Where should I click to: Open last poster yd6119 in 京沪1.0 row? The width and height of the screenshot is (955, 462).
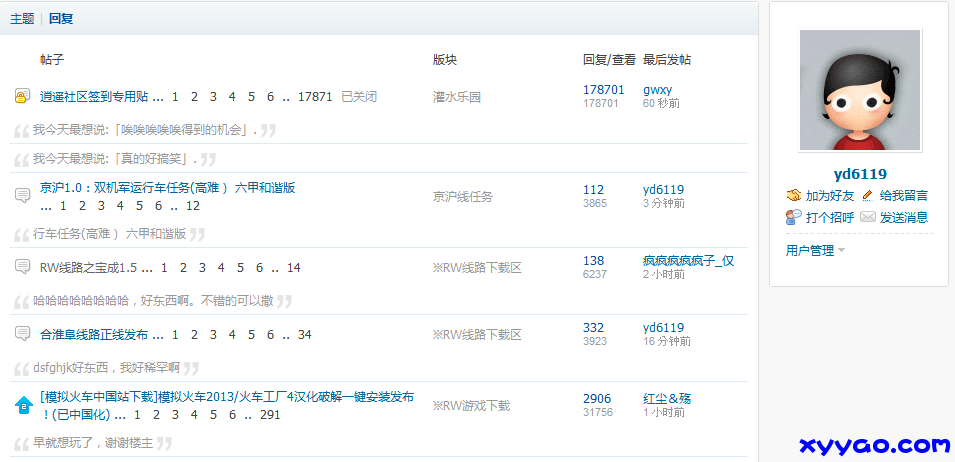(x=663, y=190)
